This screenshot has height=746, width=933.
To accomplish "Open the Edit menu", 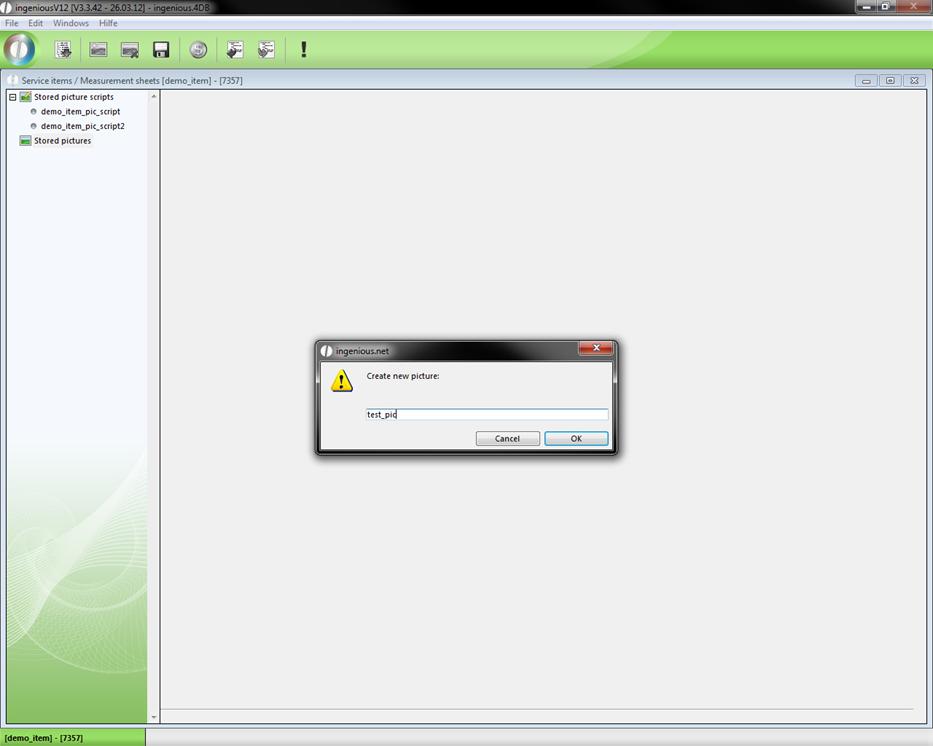I will (35, 23).
